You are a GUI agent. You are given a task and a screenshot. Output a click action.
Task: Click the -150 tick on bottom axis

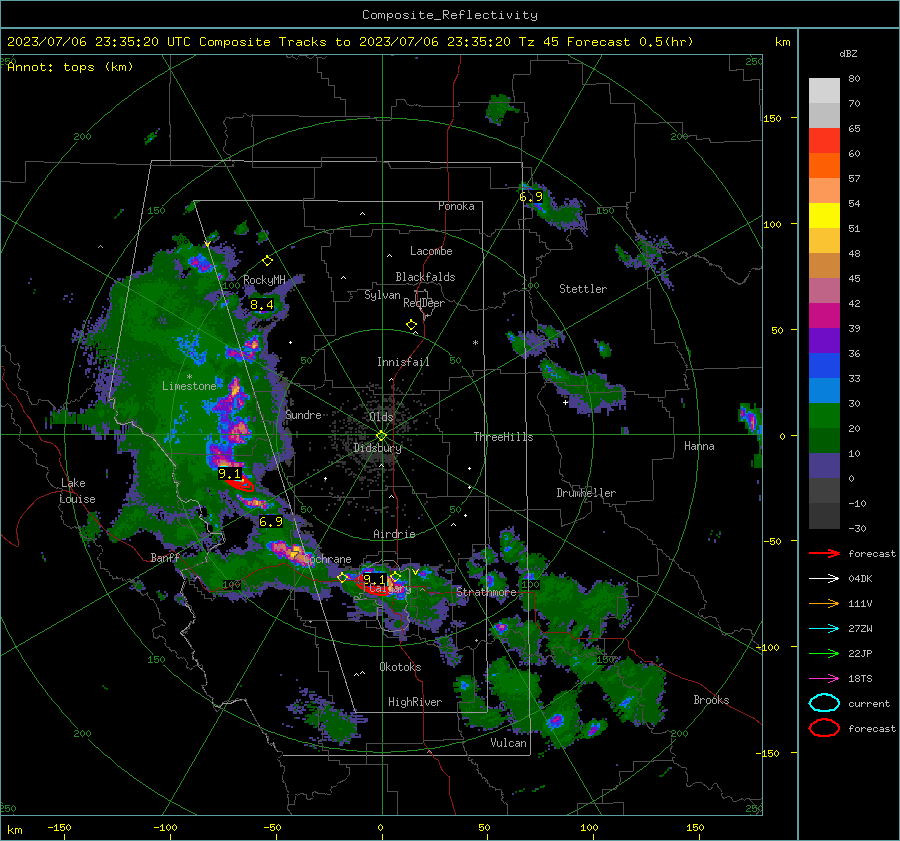[x=59, y=827]
